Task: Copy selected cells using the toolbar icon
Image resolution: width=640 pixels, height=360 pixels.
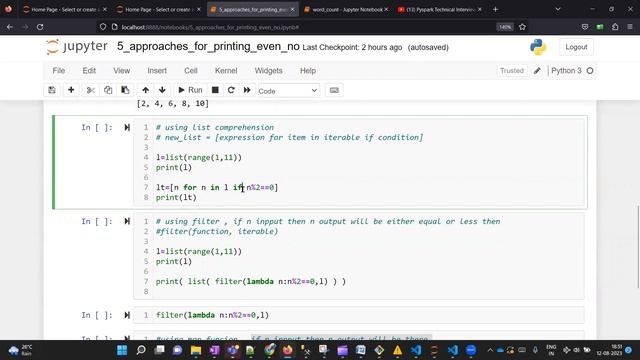Action: tap(108, 90)
